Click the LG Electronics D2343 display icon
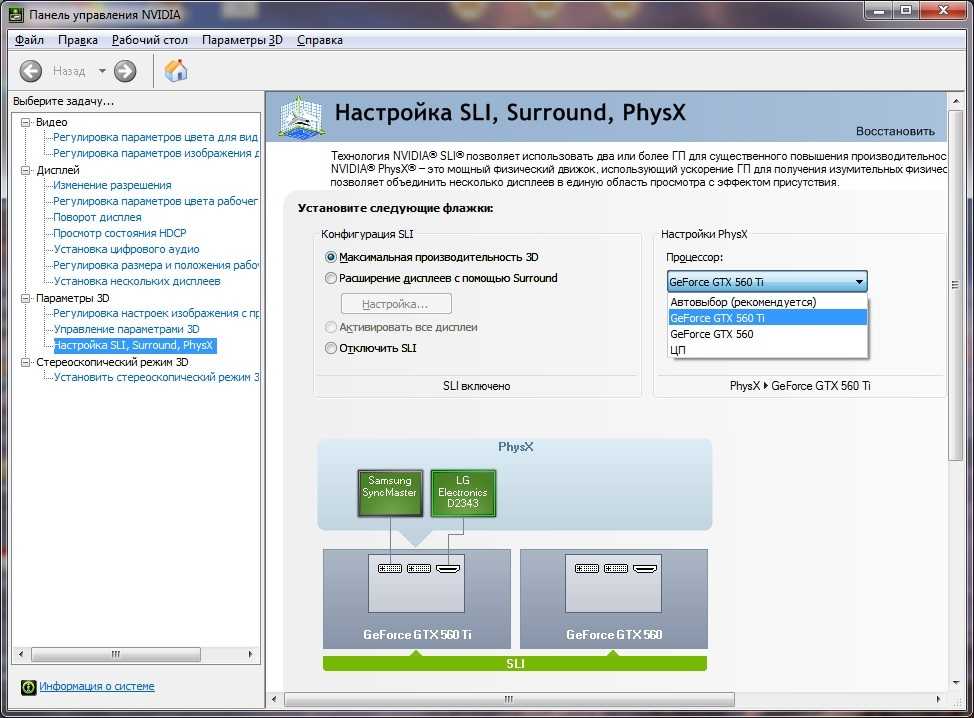974x718 pixels. click(x=463, y=493)
